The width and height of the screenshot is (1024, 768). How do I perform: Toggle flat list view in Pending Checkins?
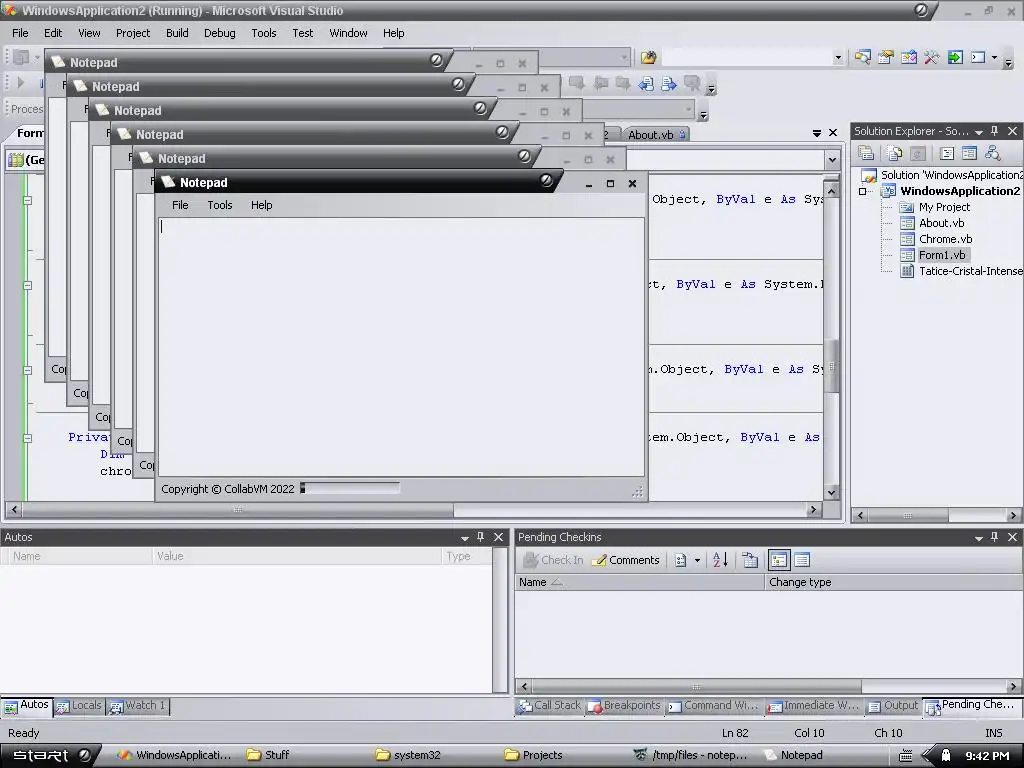pyautogui.click(x=802, y=560)
